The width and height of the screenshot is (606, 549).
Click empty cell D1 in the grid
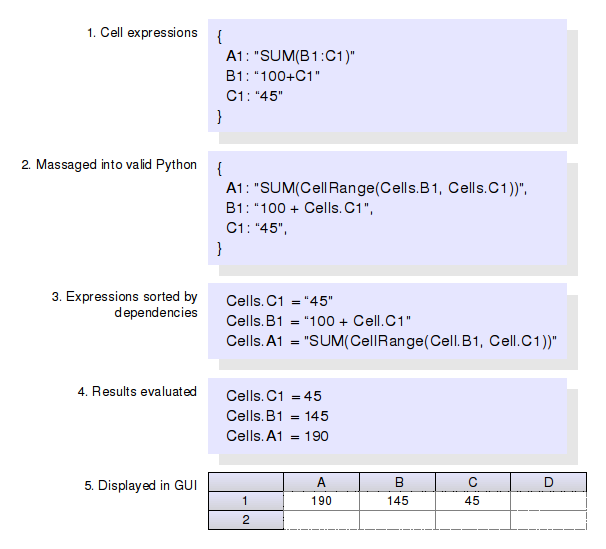pyautogui.click(x=548, y=501)
